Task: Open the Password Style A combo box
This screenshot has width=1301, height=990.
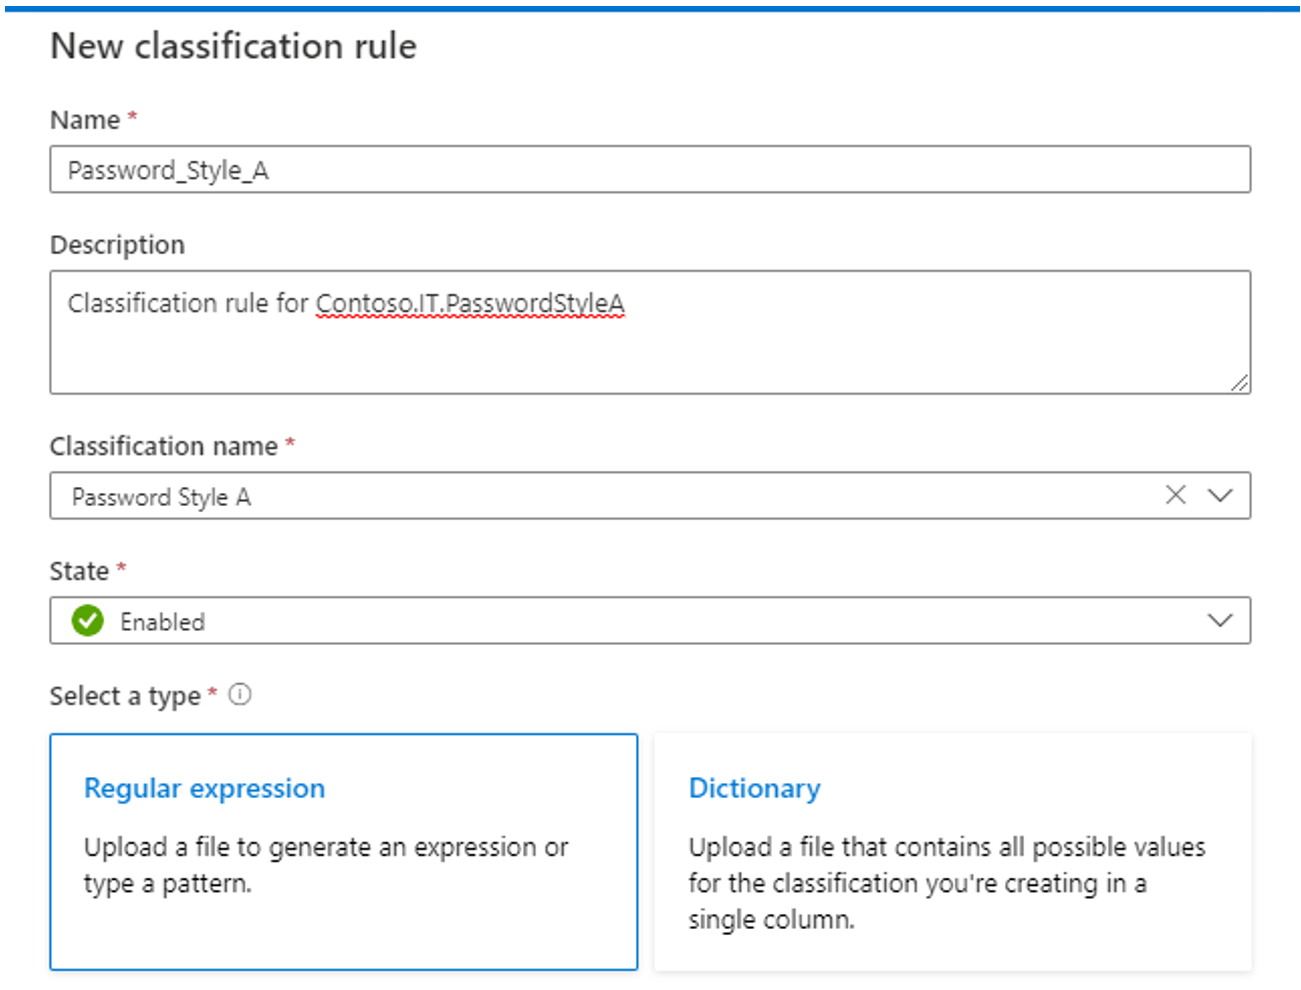Action: [650, 496]
